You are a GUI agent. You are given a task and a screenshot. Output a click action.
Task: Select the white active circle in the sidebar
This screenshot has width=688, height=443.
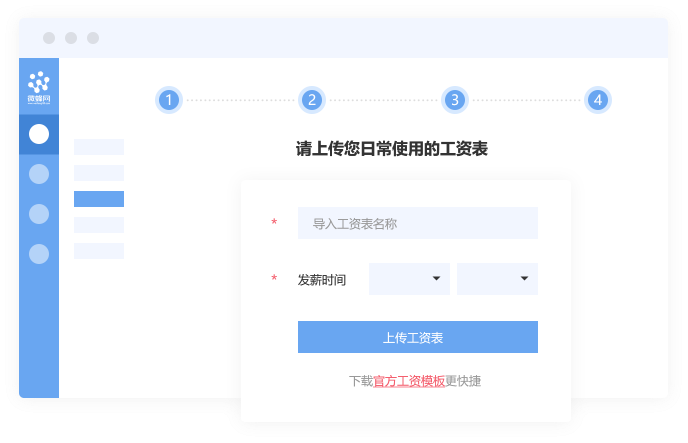point(39,134)
